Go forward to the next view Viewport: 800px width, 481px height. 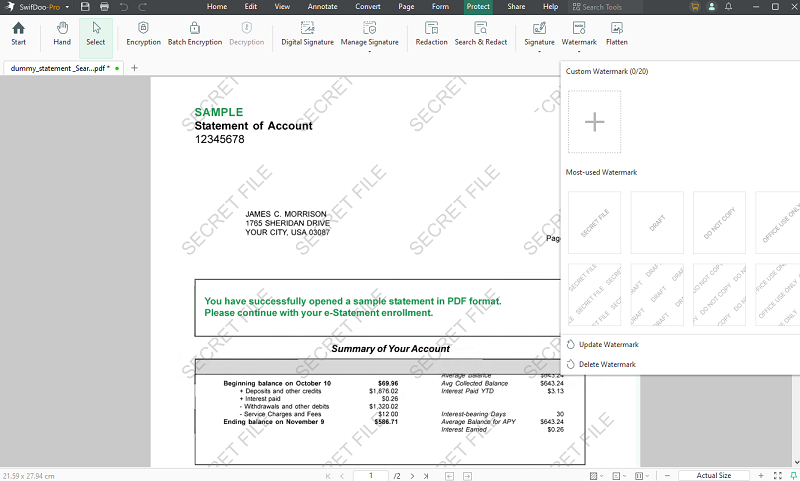(x=467, y=476)
